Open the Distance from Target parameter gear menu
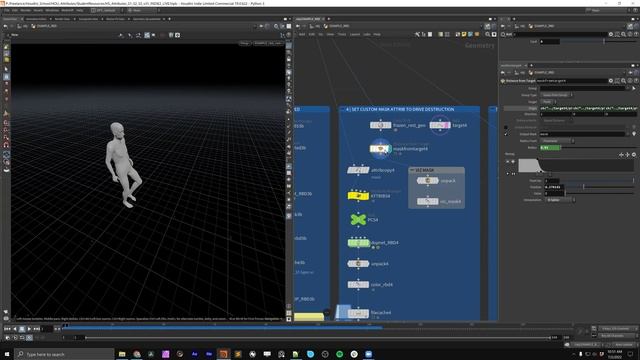Viewport: 640px width, 360px height. pos(611,81)
